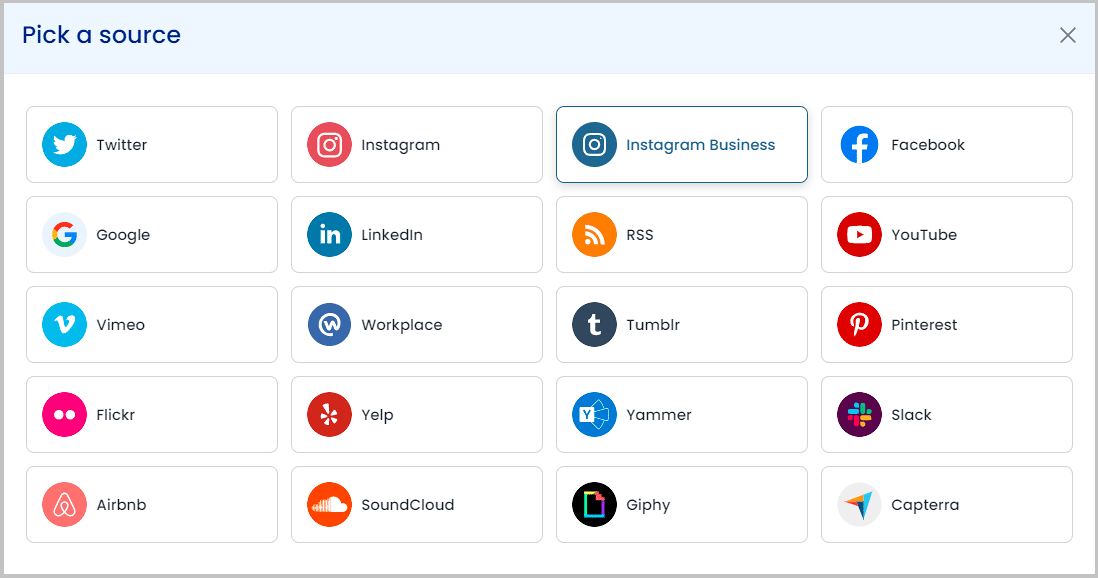The image size is (1098, 578).
Task: Choose the Flickr source card
Action: pyautogui.click(x=152, y=415)
